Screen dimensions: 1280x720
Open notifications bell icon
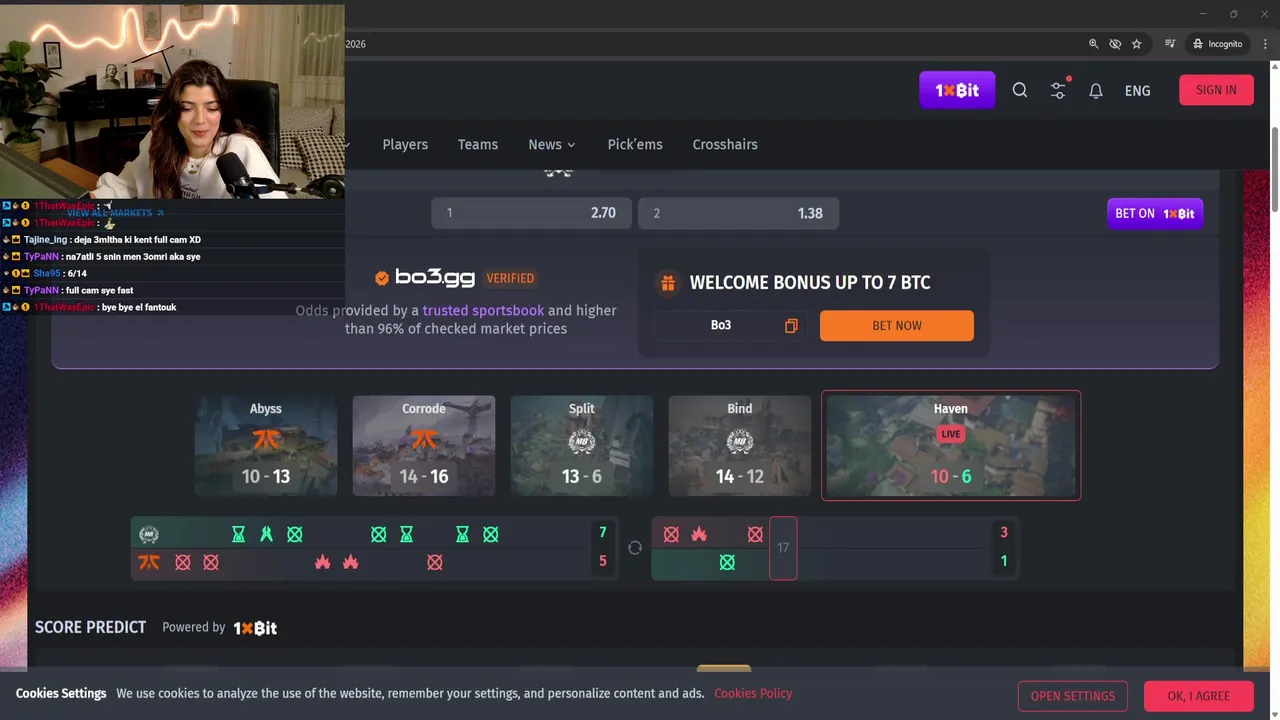1096,90
